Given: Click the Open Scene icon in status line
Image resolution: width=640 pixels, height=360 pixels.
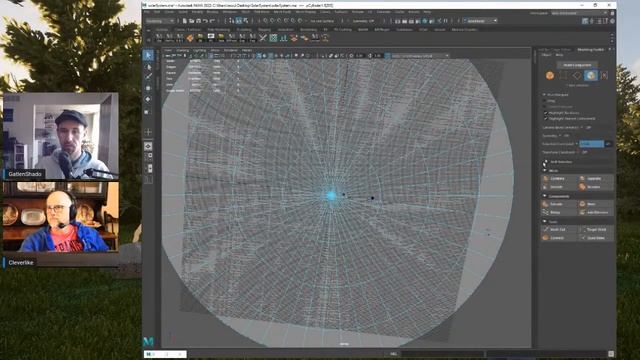Looking at the screenshot, I should point(191,21).
